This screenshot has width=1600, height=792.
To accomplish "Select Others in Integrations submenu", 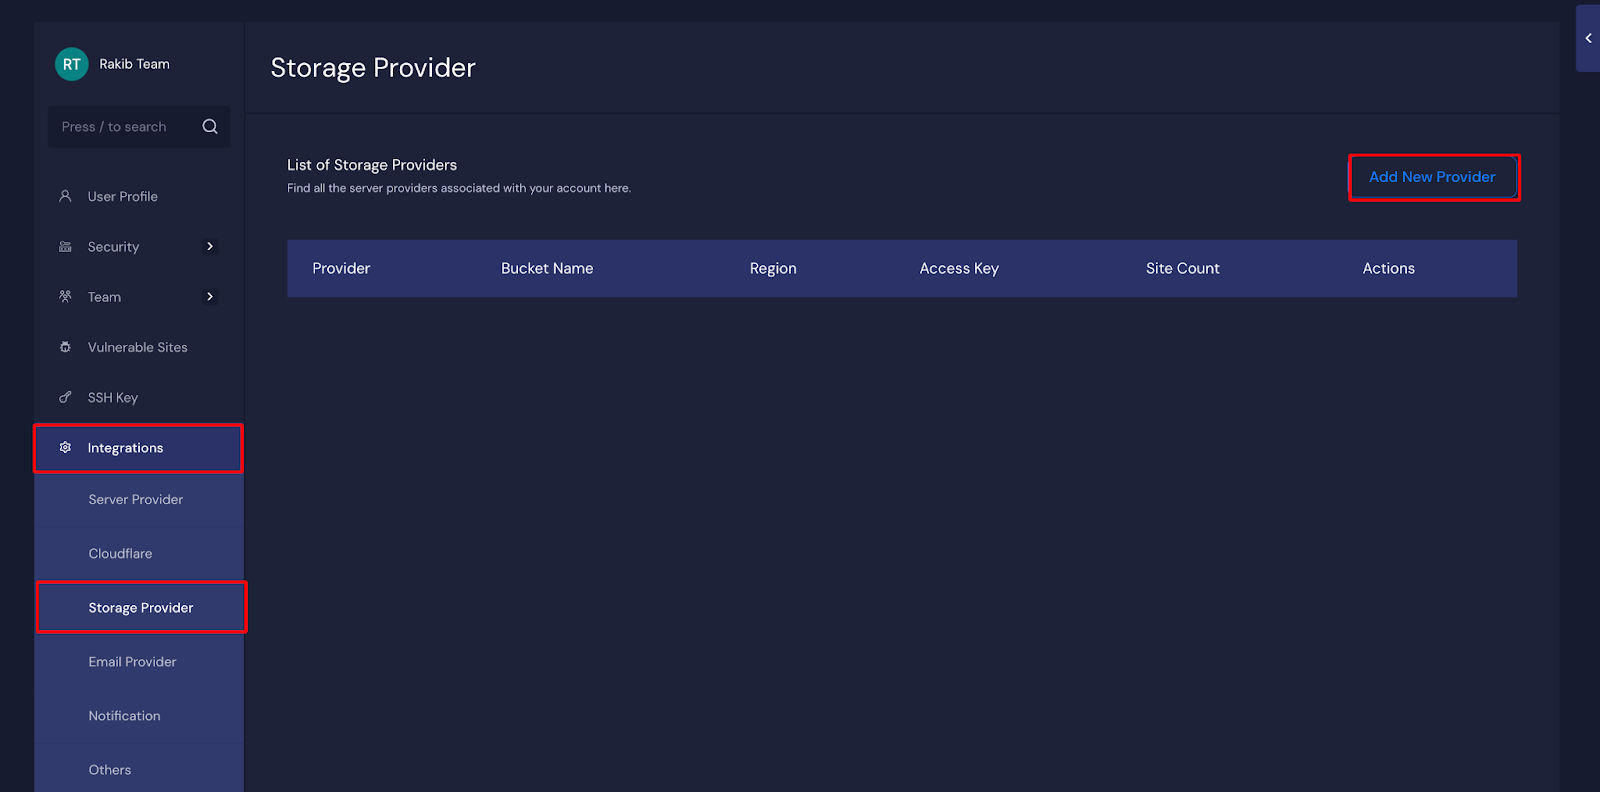I will point(110,770).
